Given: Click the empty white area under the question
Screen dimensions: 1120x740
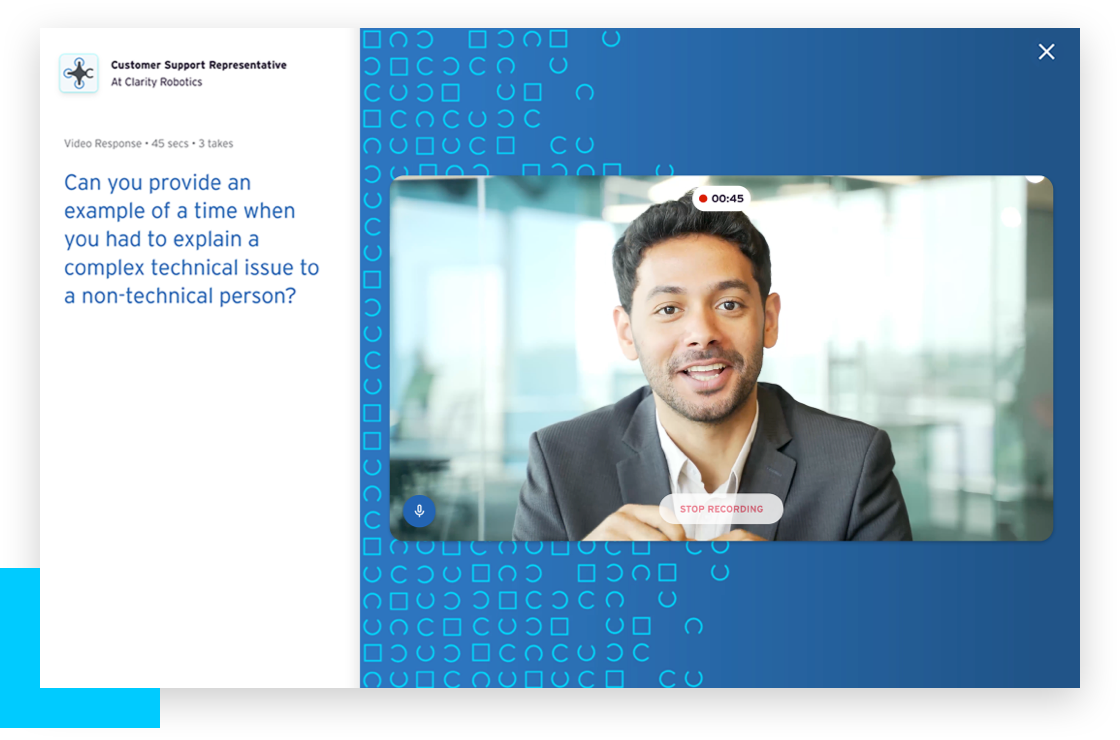Looking at the screenshot, I should 200,500.
